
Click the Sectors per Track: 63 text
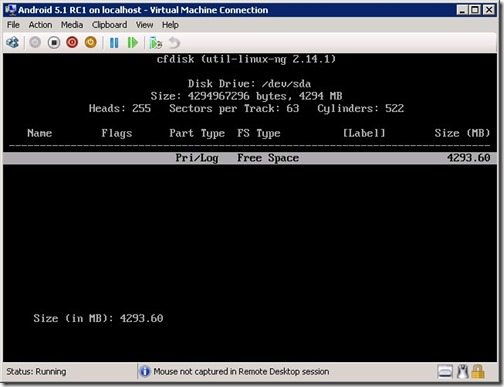(234, 109)
